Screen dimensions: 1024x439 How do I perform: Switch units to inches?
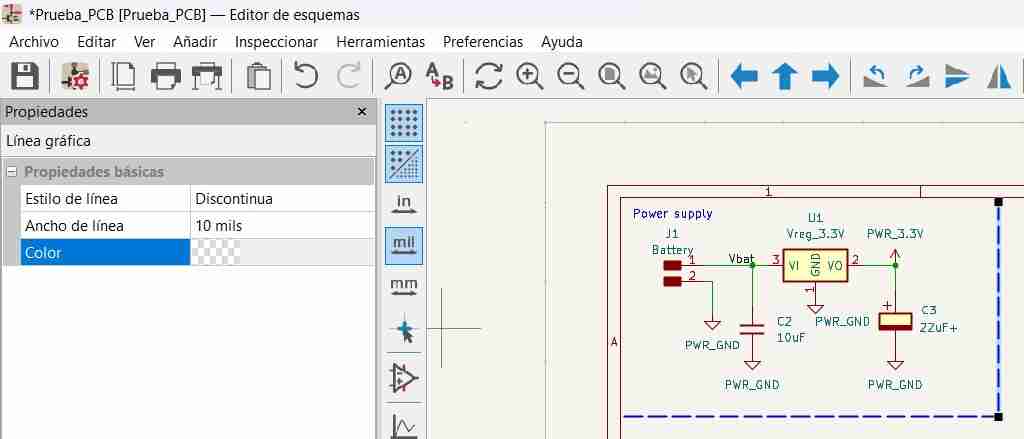[404, 204]
